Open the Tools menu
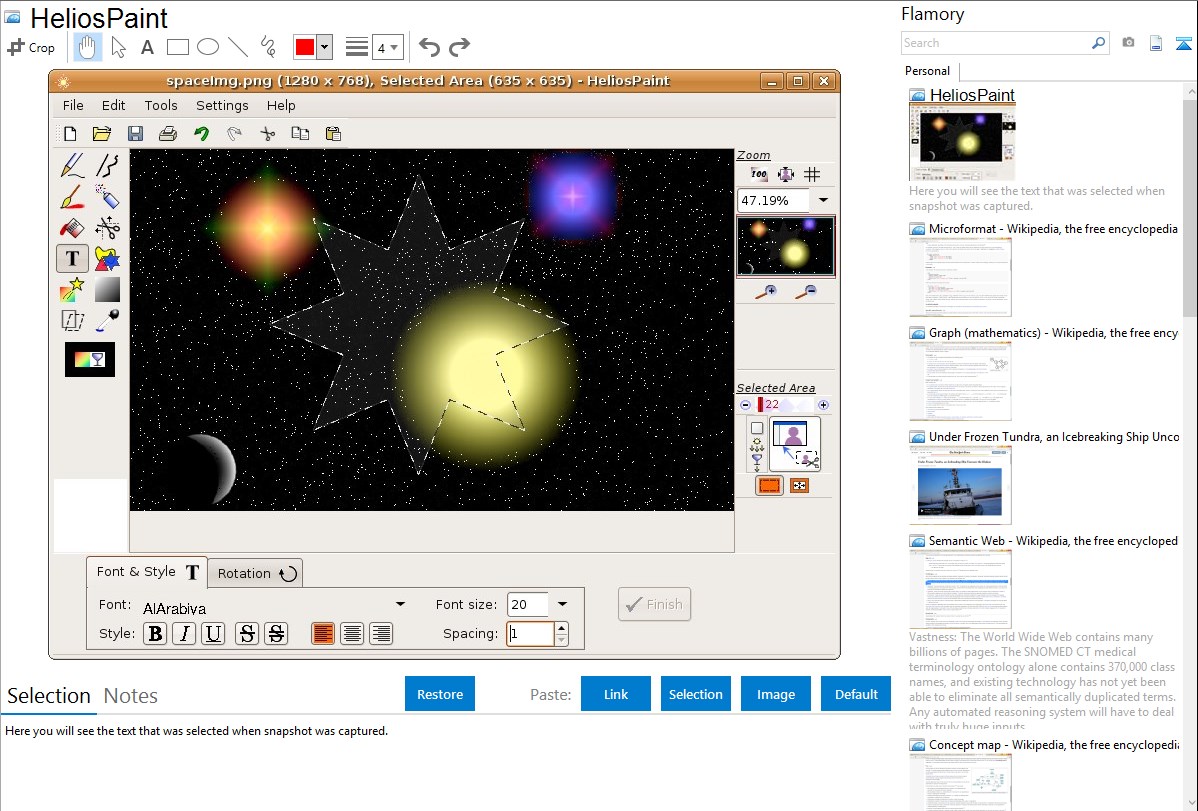Viewport: 1198px width, 811px height. point(160,105)
